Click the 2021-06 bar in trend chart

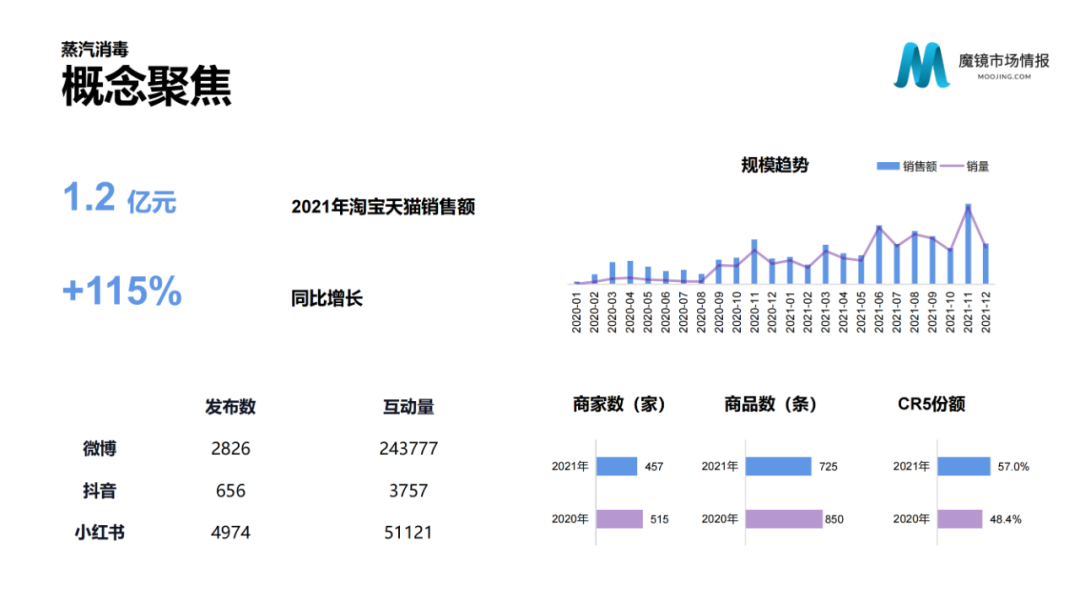pyautogui.click(x=879, y=254)
